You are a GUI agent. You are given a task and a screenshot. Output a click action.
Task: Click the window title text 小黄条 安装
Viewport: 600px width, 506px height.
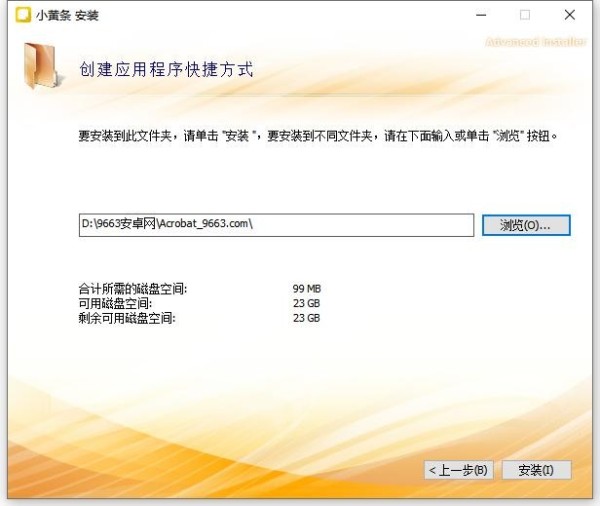(67, 16)
